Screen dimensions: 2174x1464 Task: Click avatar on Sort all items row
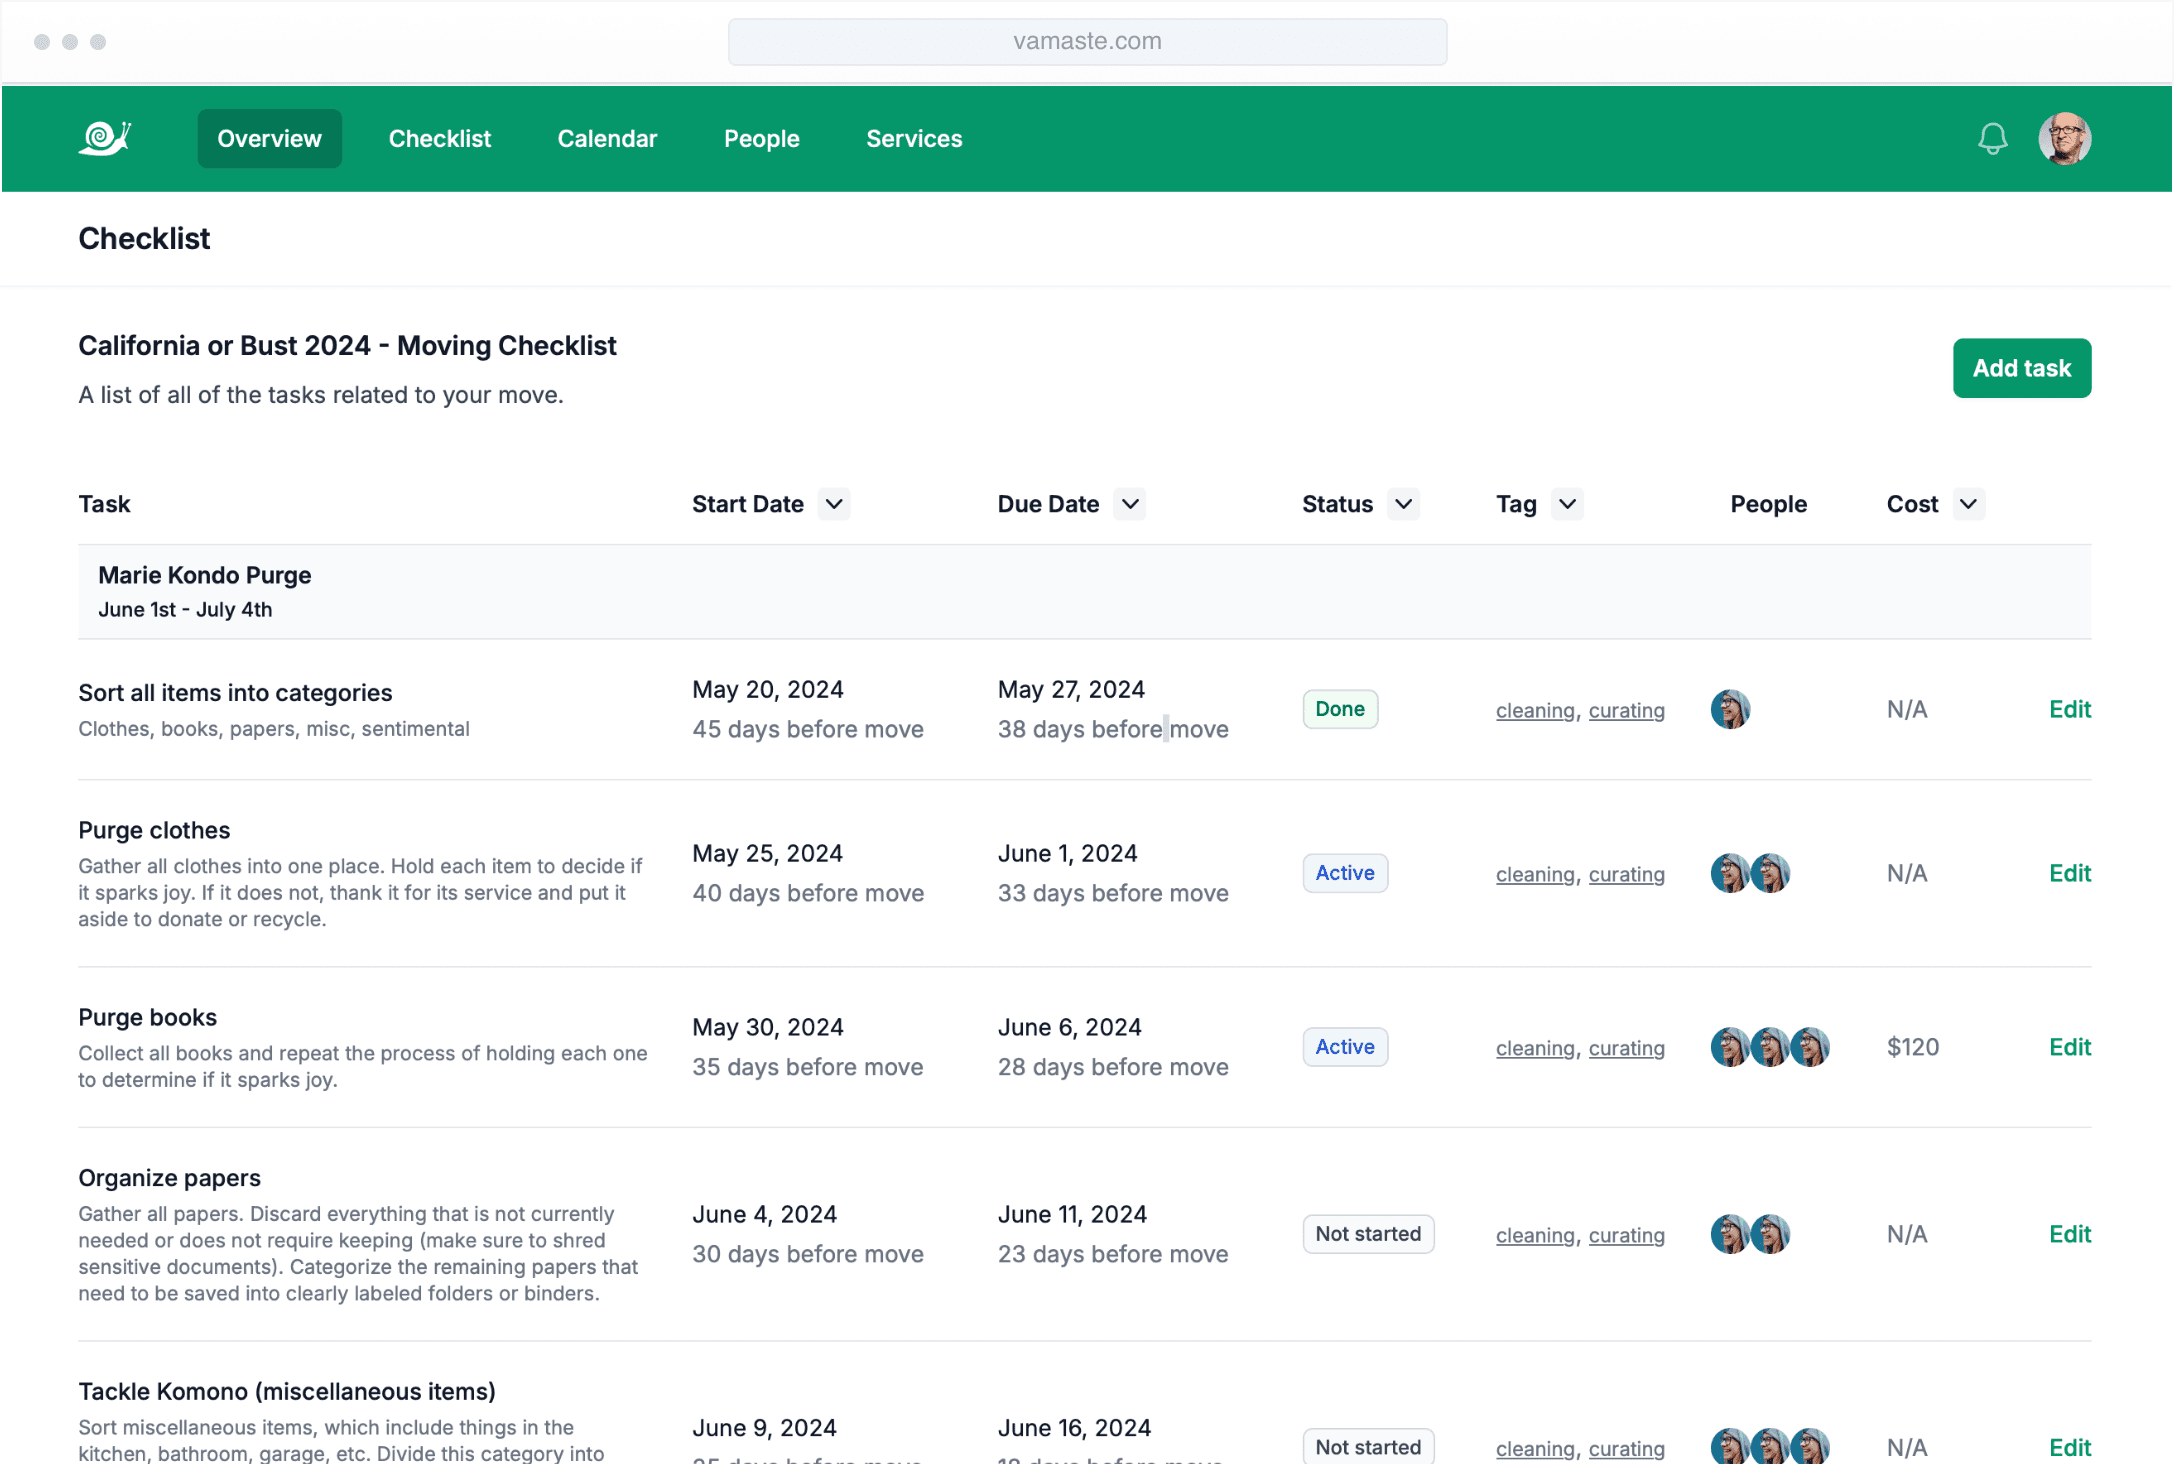[1730, 709]
